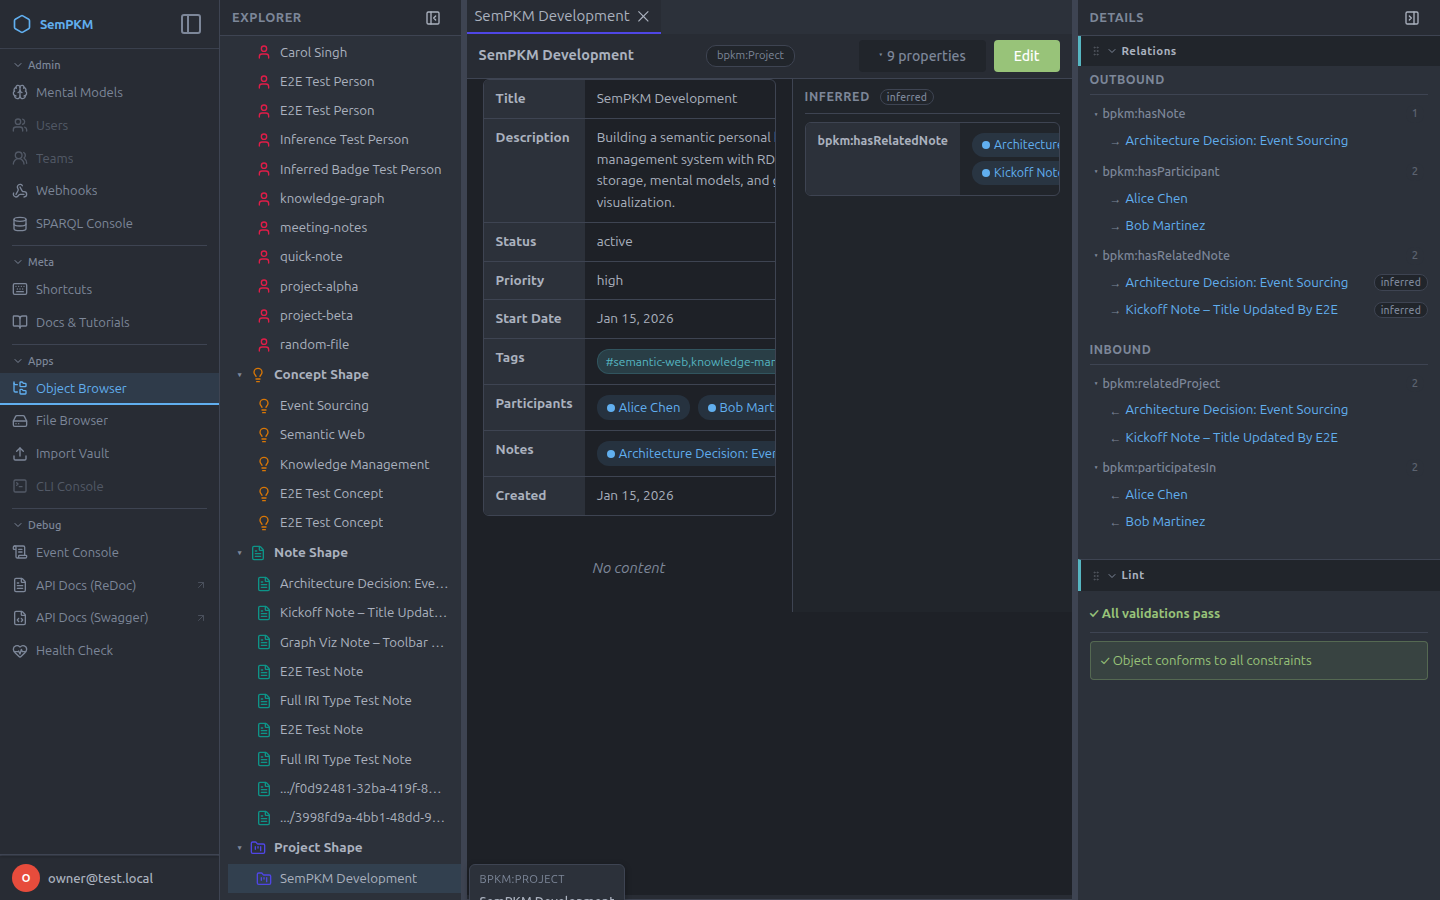Collapse the Explorer panel icon
The image size is (1440, 900).
tap(433, 18)
